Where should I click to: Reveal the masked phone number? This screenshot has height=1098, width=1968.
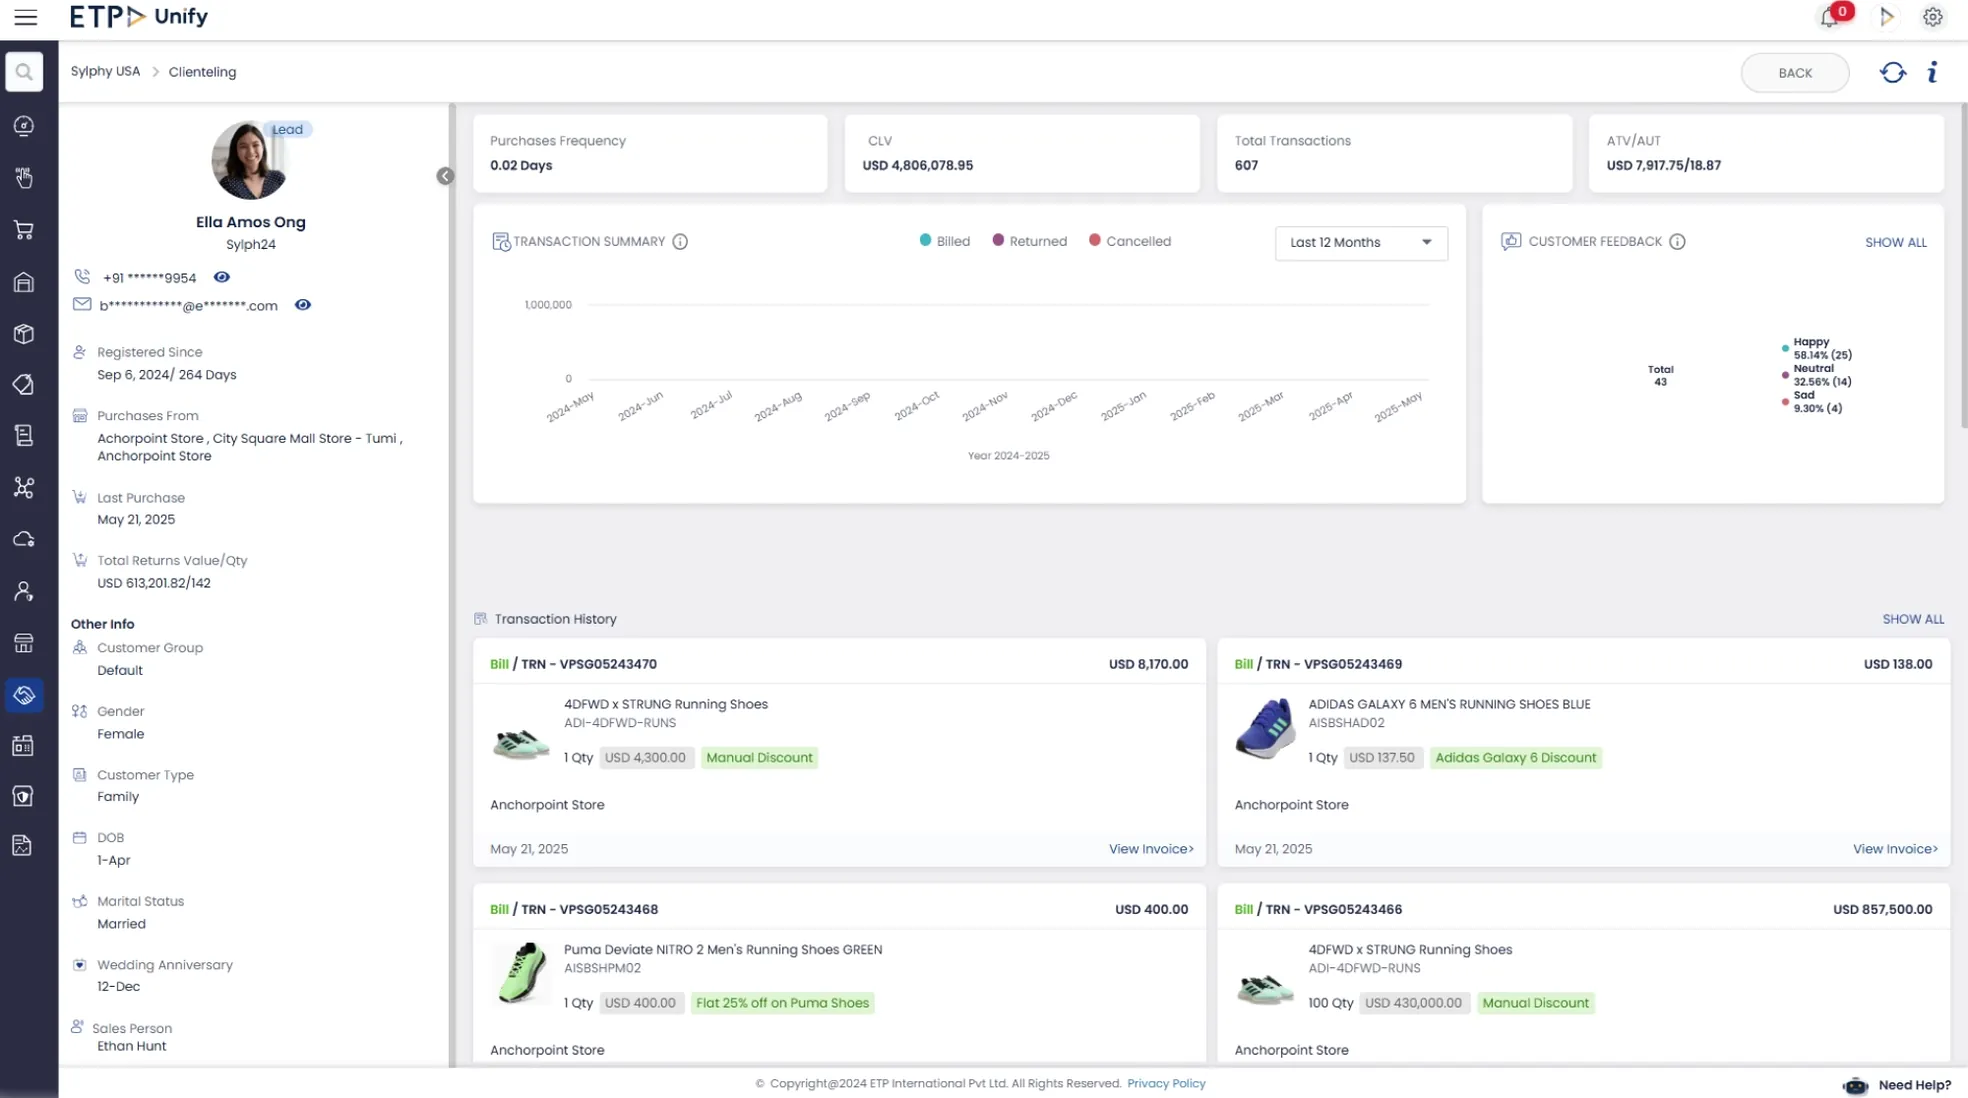click(222, 277)
